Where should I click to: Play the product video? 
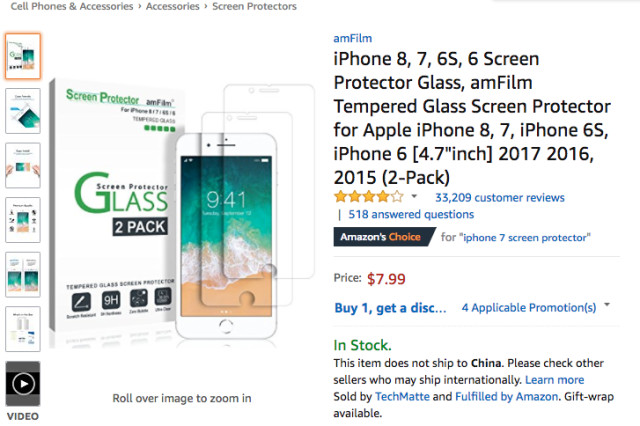click(23, 384)
